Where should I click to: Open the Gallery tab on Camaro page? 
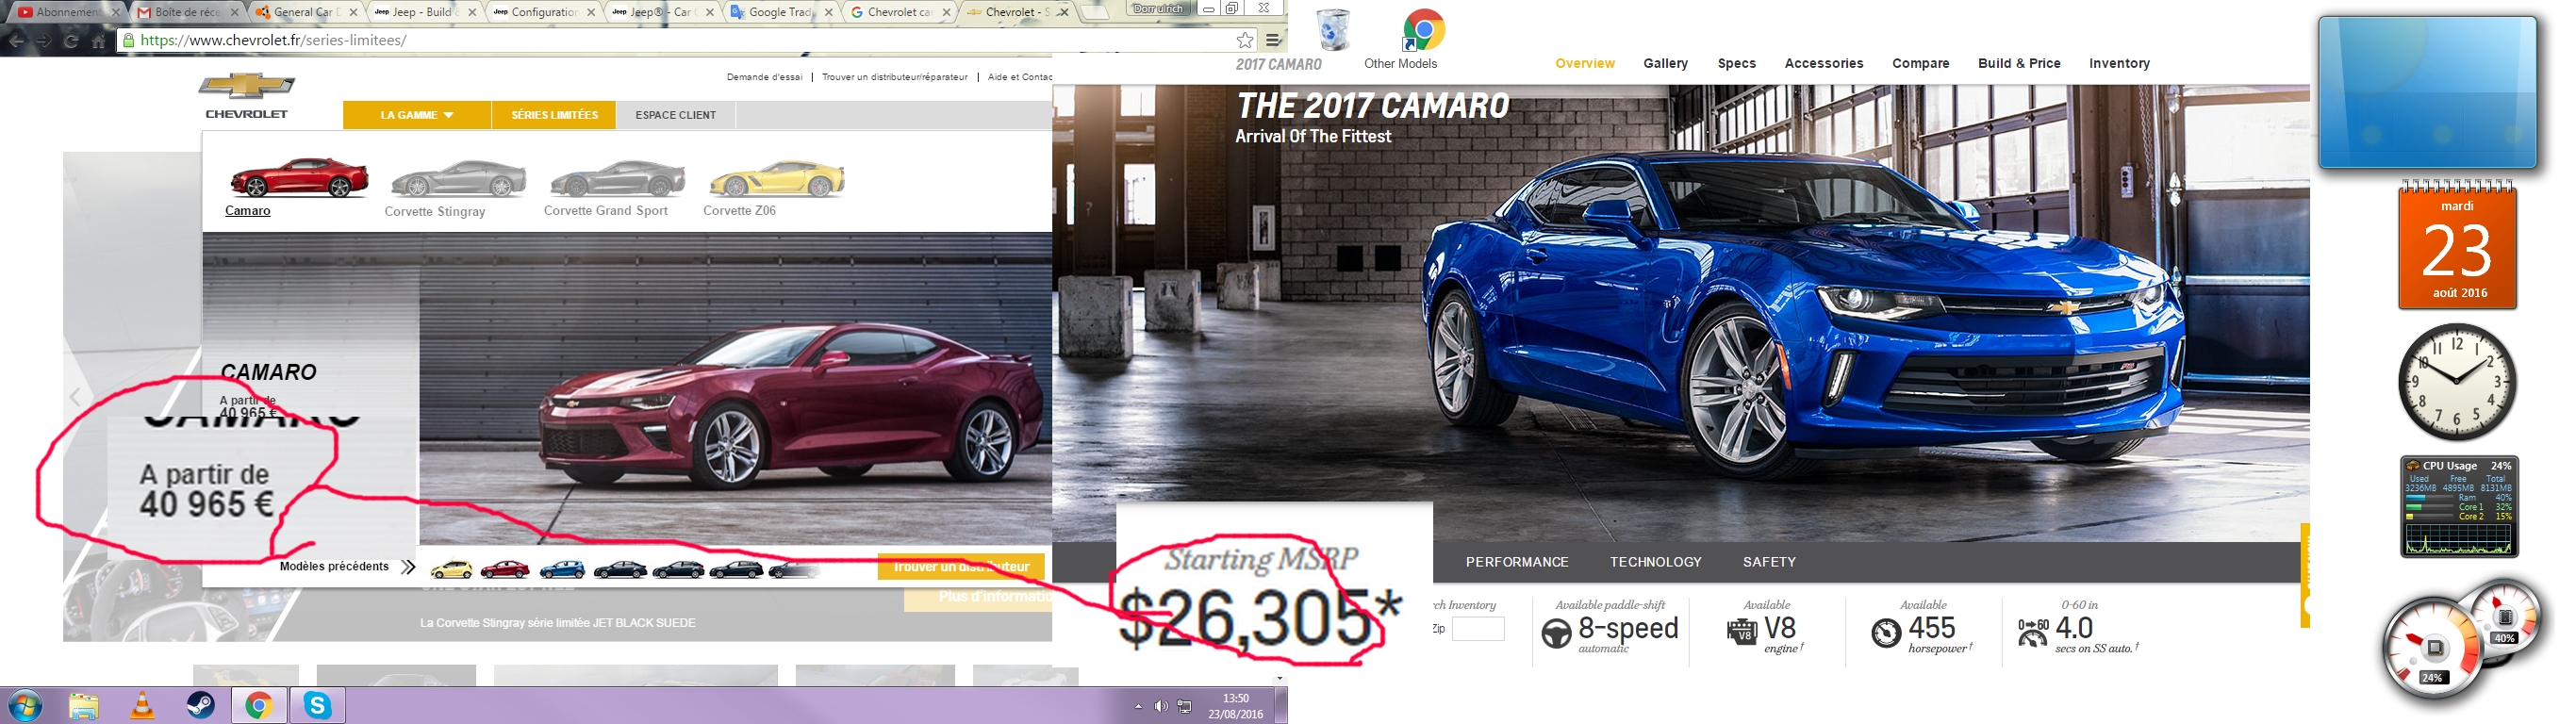(x=1665, y=63)
